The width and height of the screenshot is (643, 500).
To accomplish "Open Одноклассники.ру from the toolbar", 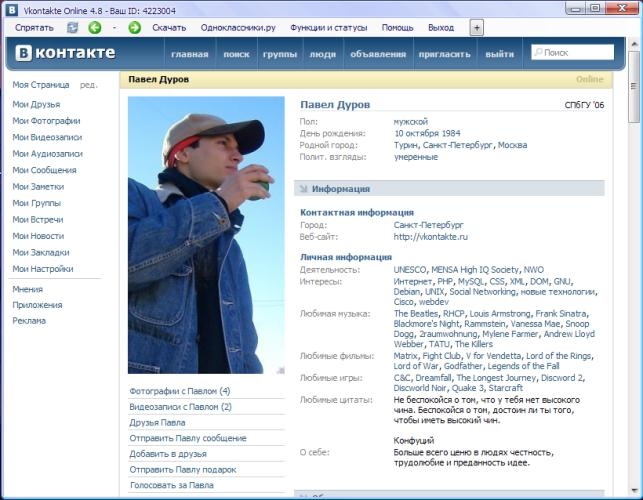I will (238, 28).
